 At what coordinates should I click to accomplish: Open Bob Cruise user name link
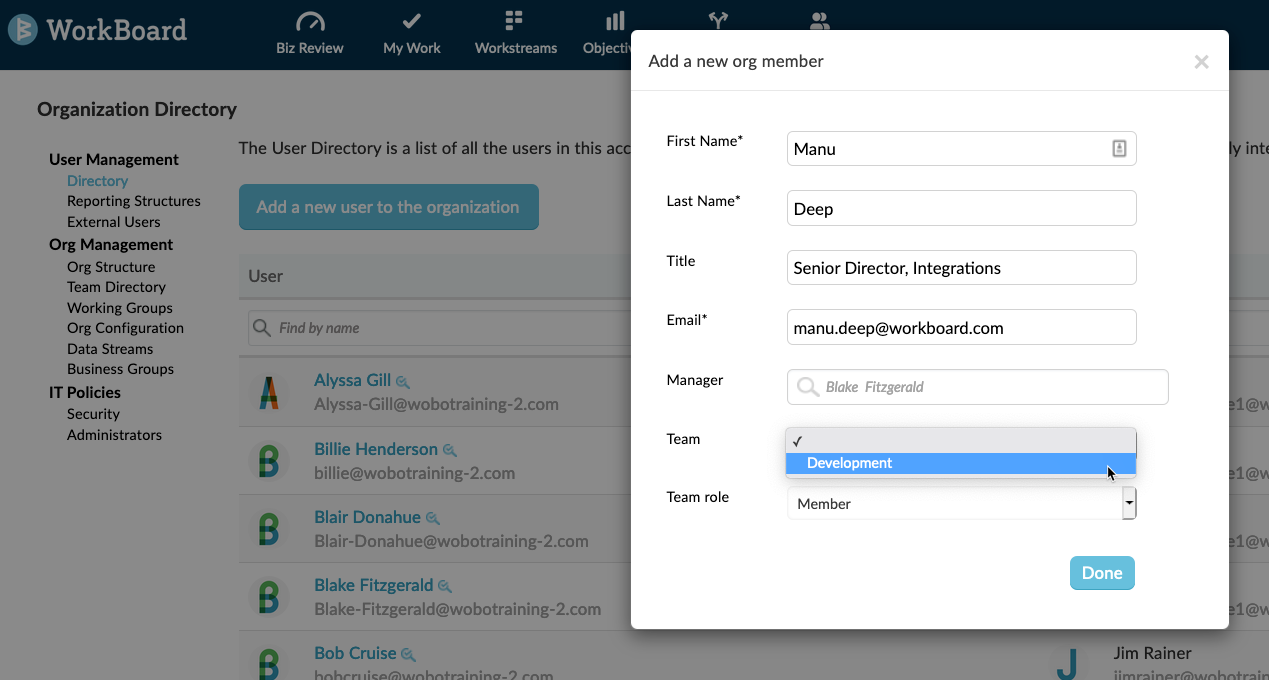tap(355, 653)
